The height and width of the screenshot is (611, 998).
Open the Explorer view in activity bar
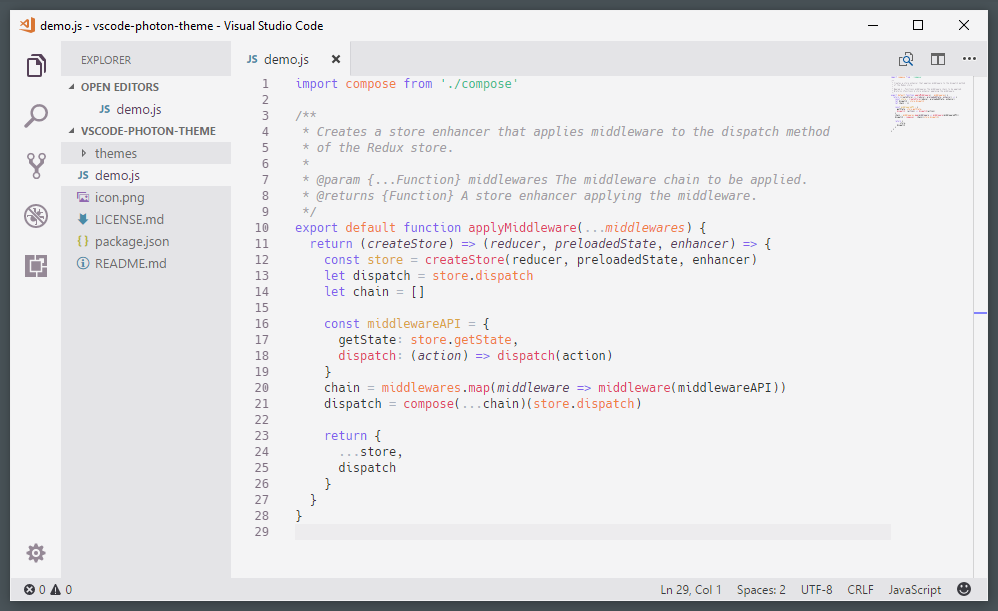pos(36,65)
